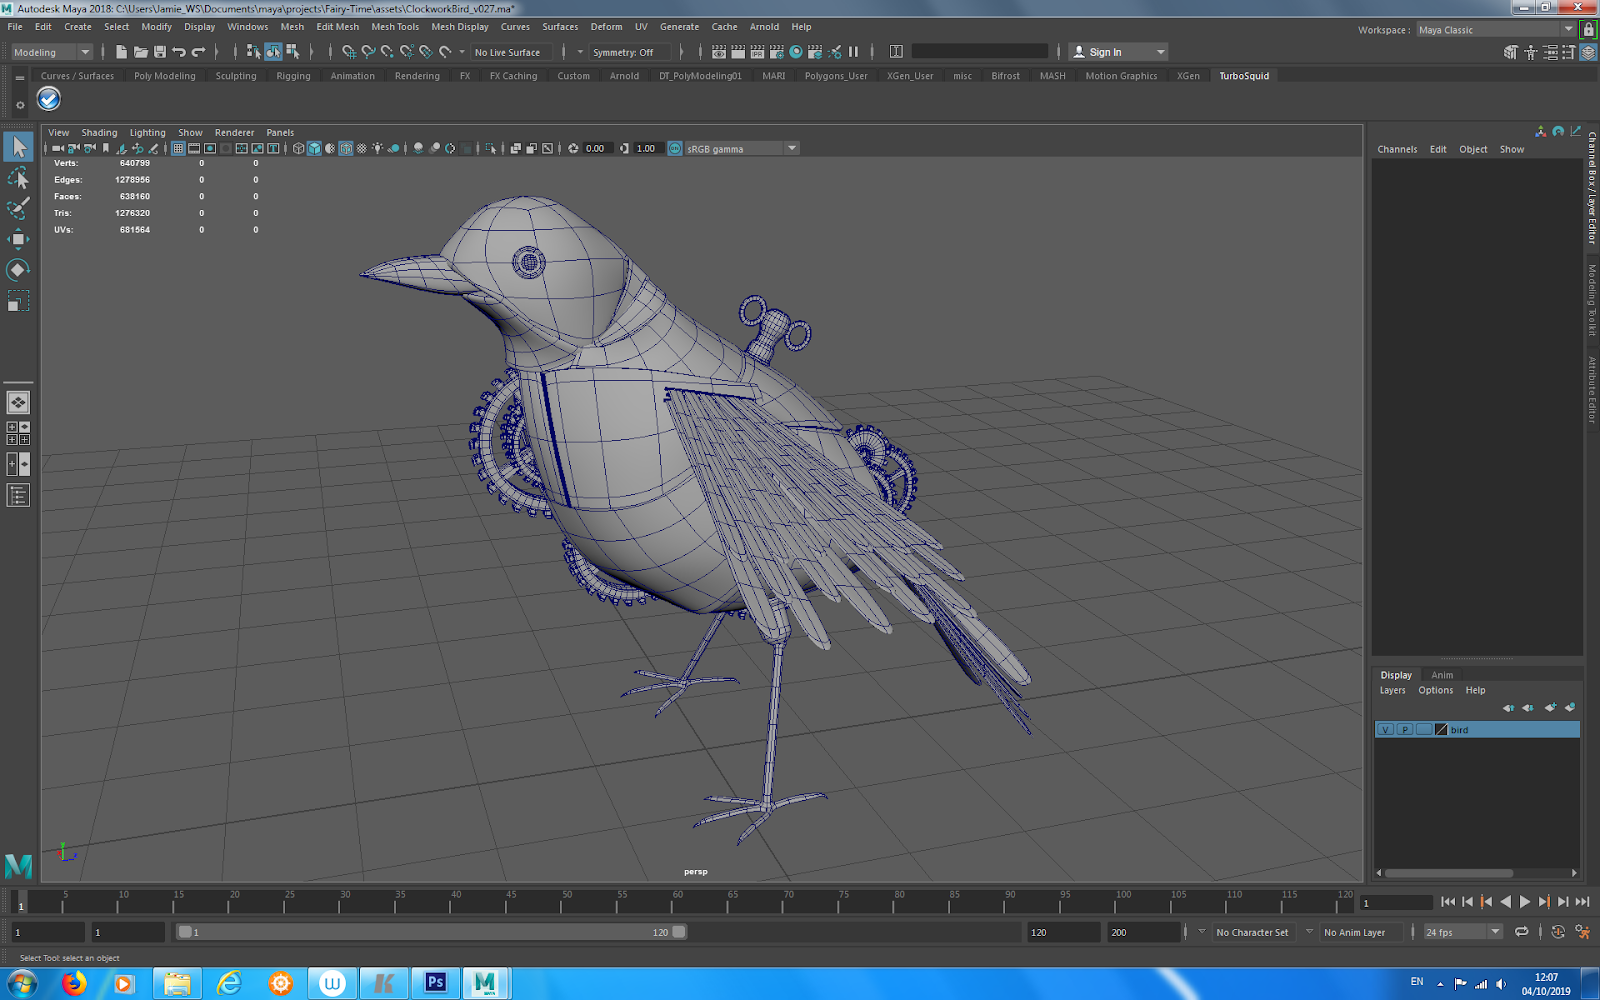Switch to the Anim tab in the editor
This screenshot has width=1600, height=1000.
(x=1441, y=674)
